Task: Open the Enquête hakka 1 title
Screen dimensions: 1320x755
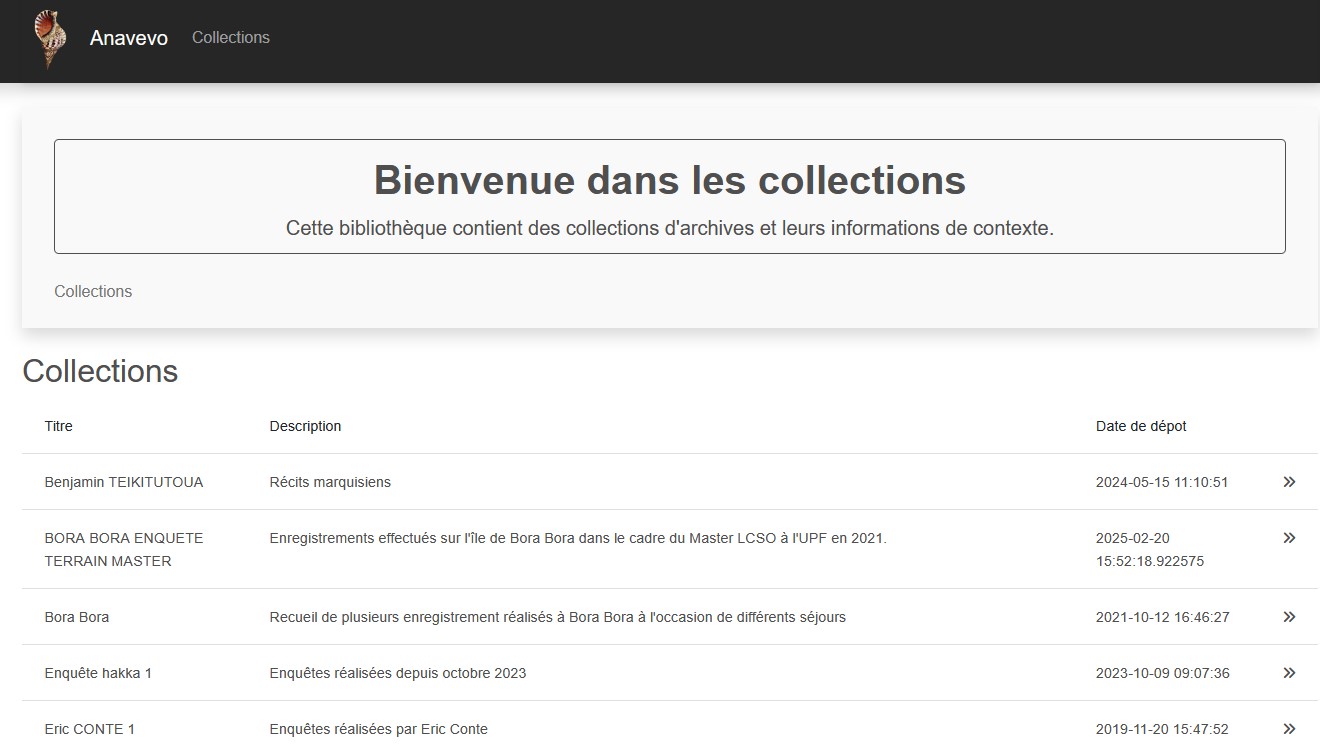Action: click(x=98, y=673)
